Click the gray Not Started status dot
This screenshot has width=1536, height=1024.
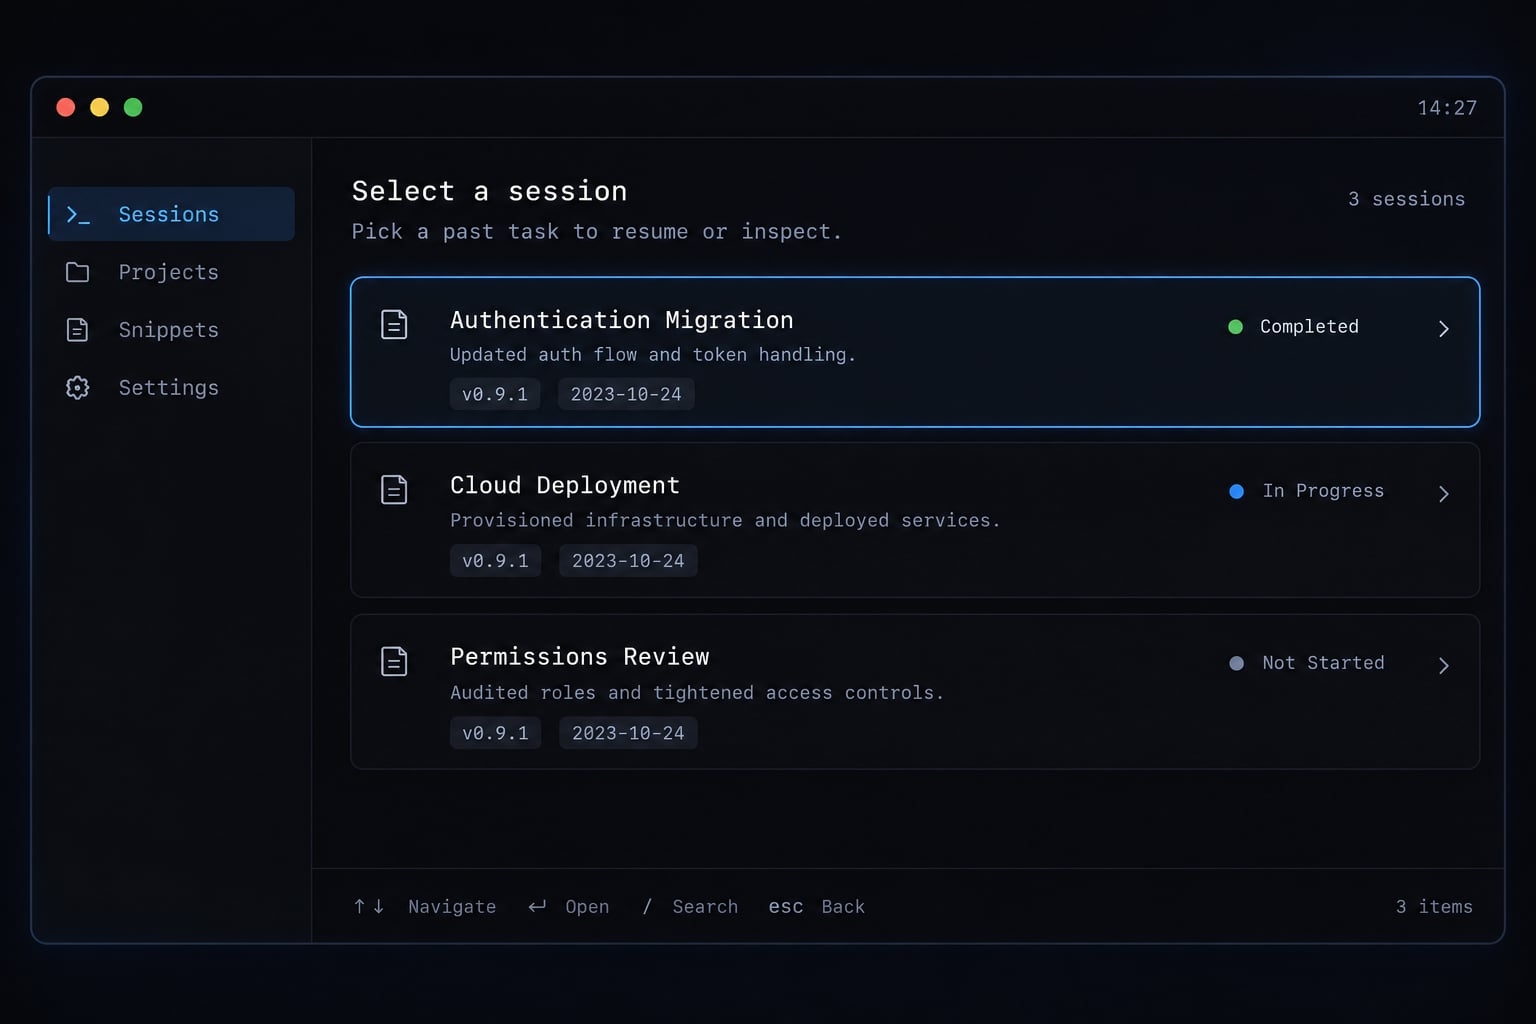pos(1237,663)
